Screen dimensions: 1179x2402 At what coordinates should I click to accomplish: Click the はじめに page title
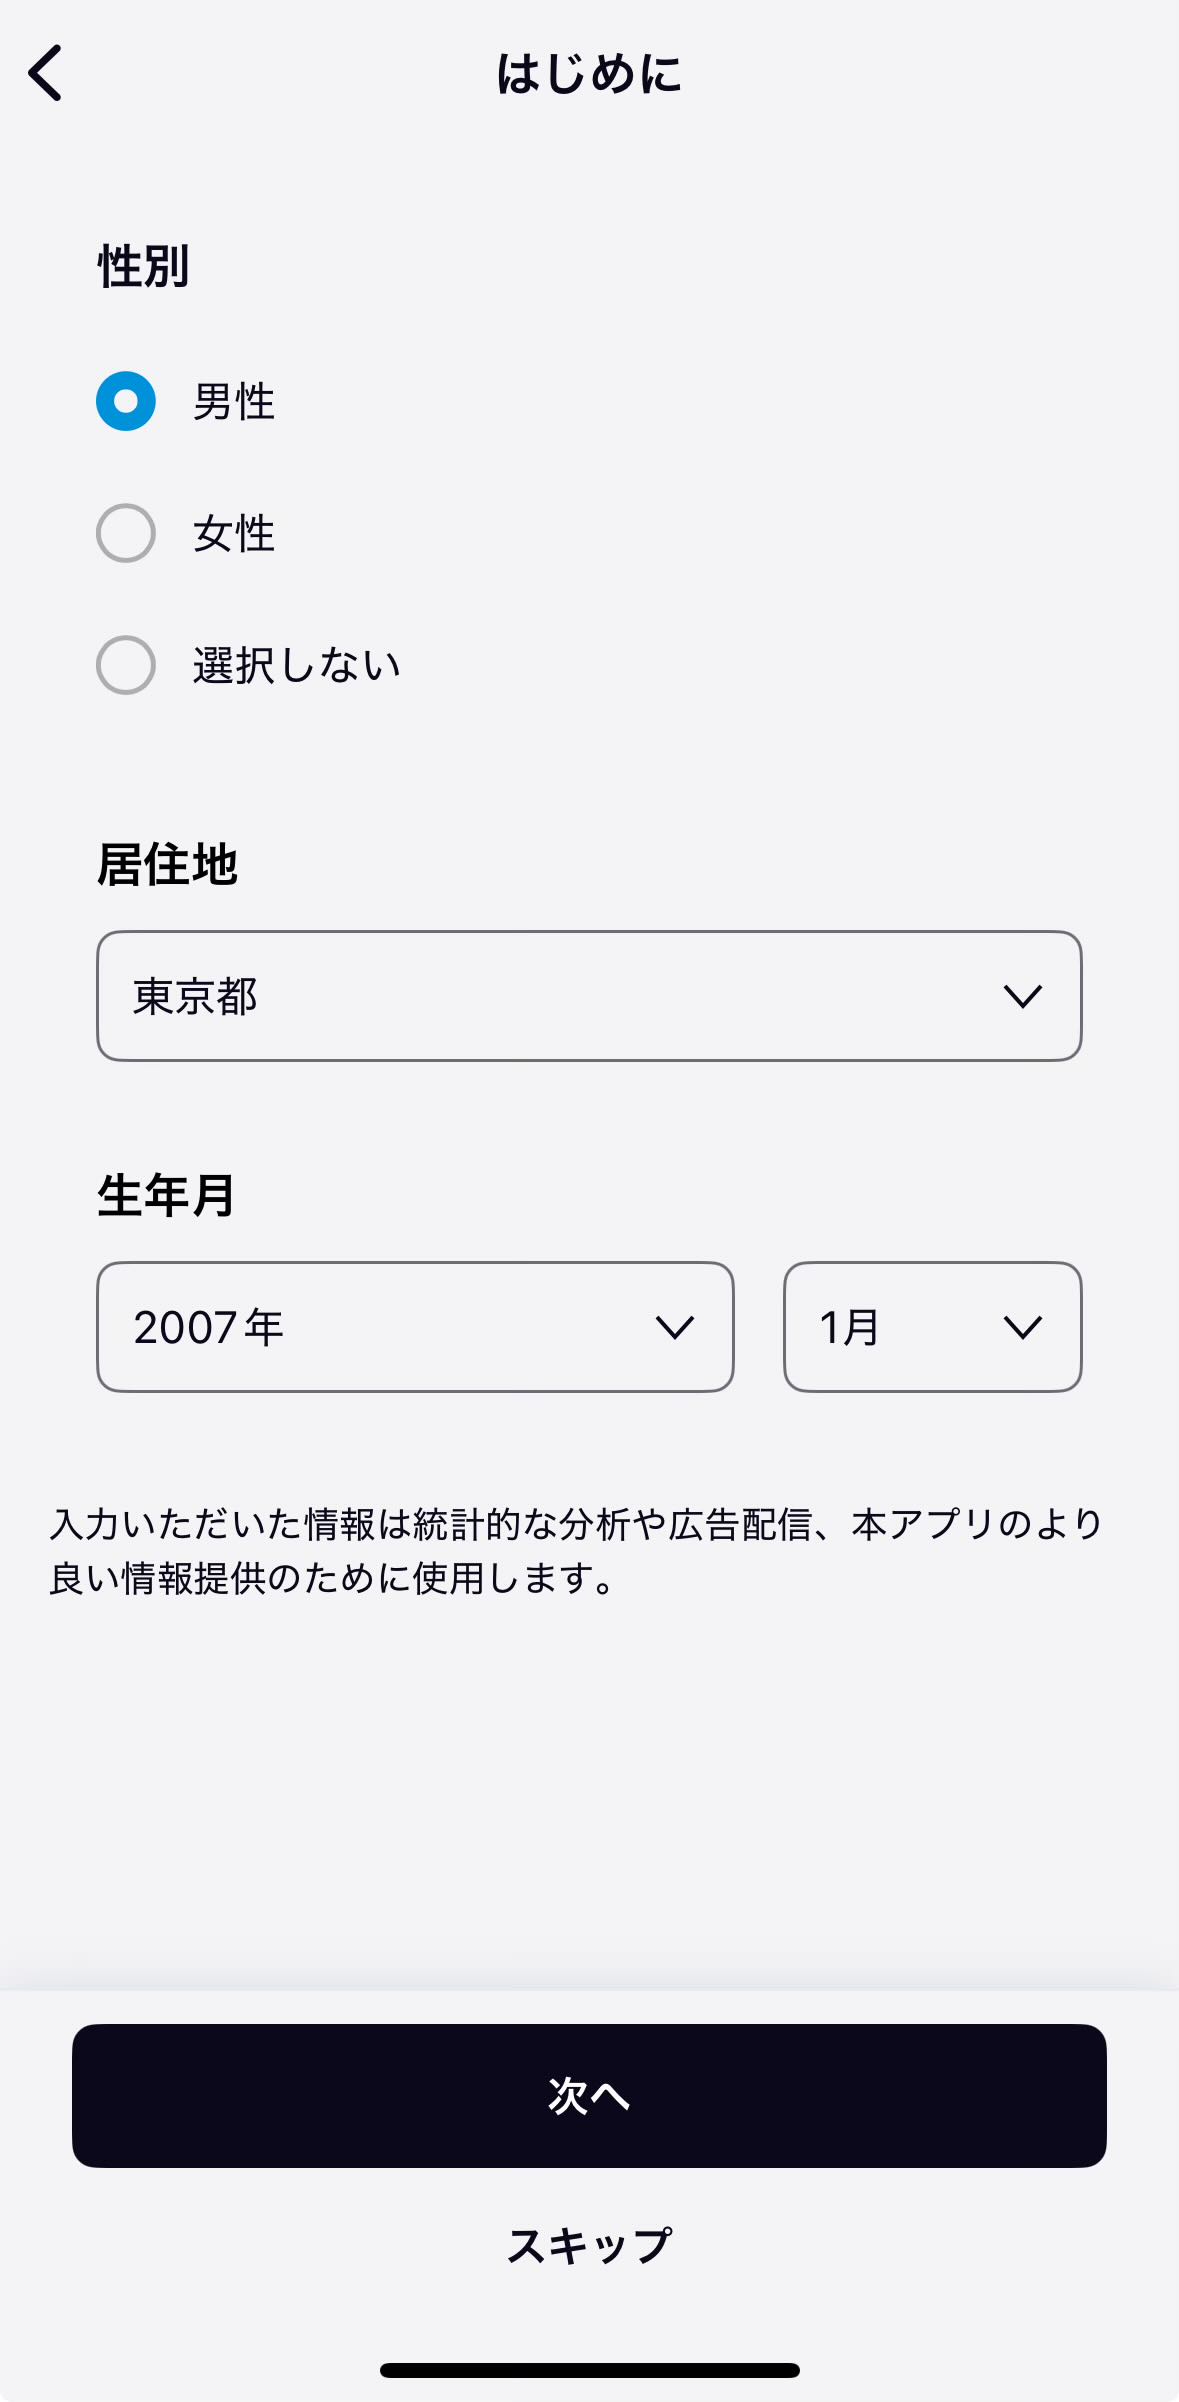pyautogui.click(x=589, y=74)
